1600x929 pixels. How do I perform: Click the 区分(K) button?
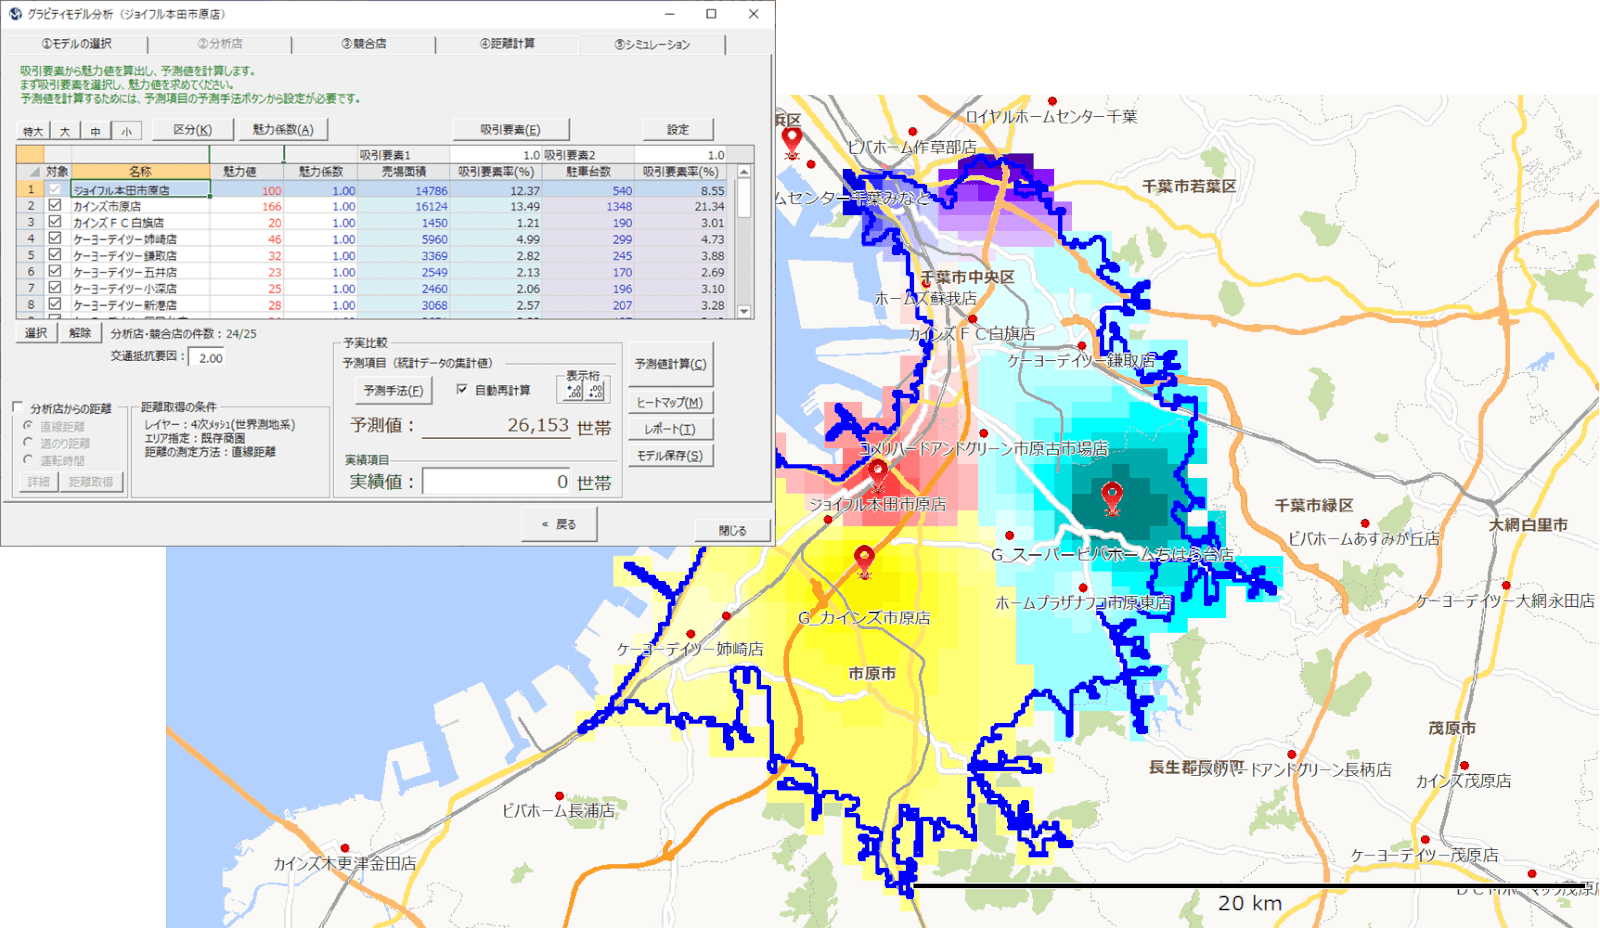tap(193, 129)
